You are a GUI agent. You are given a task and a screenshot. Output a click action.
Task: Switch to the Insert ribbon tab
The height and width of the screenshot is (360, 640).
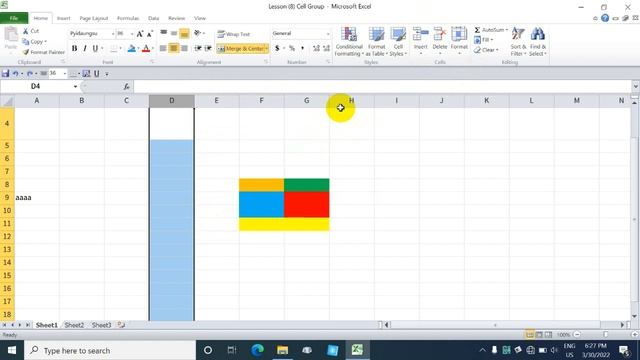point(63,18)
